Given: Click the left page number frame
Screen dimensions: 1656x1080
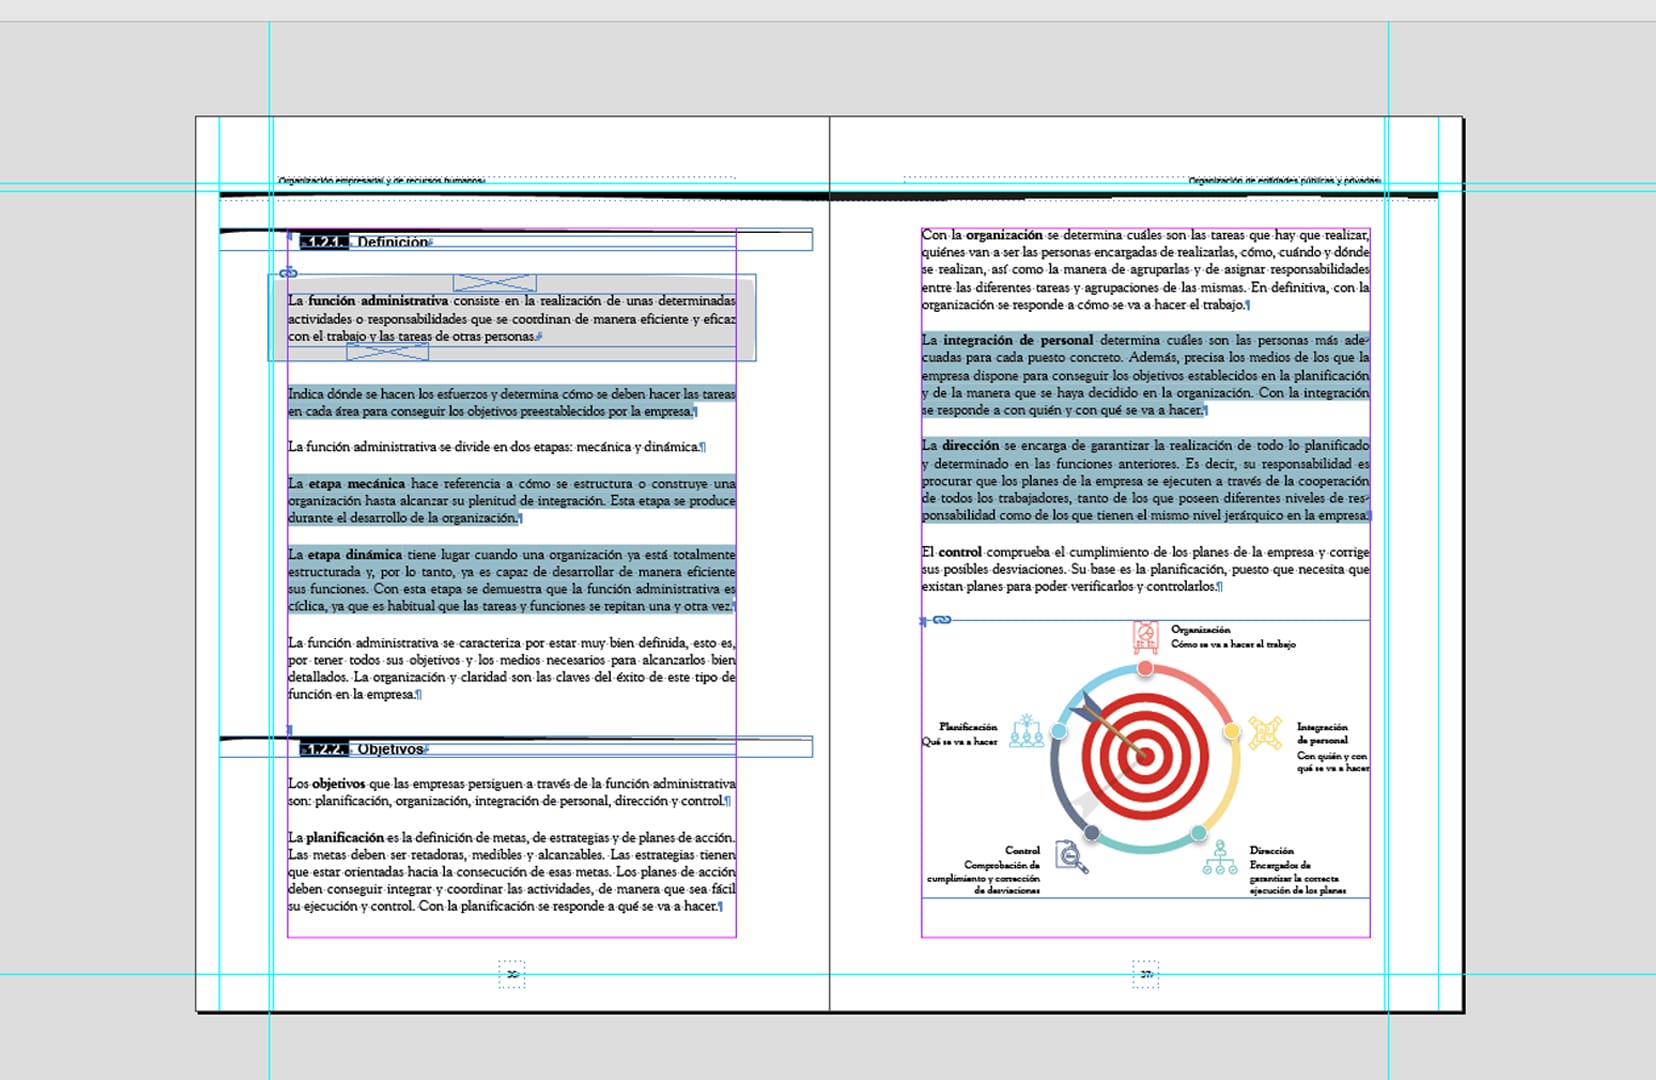Looking at the screenshot, I should click(511, 974).
